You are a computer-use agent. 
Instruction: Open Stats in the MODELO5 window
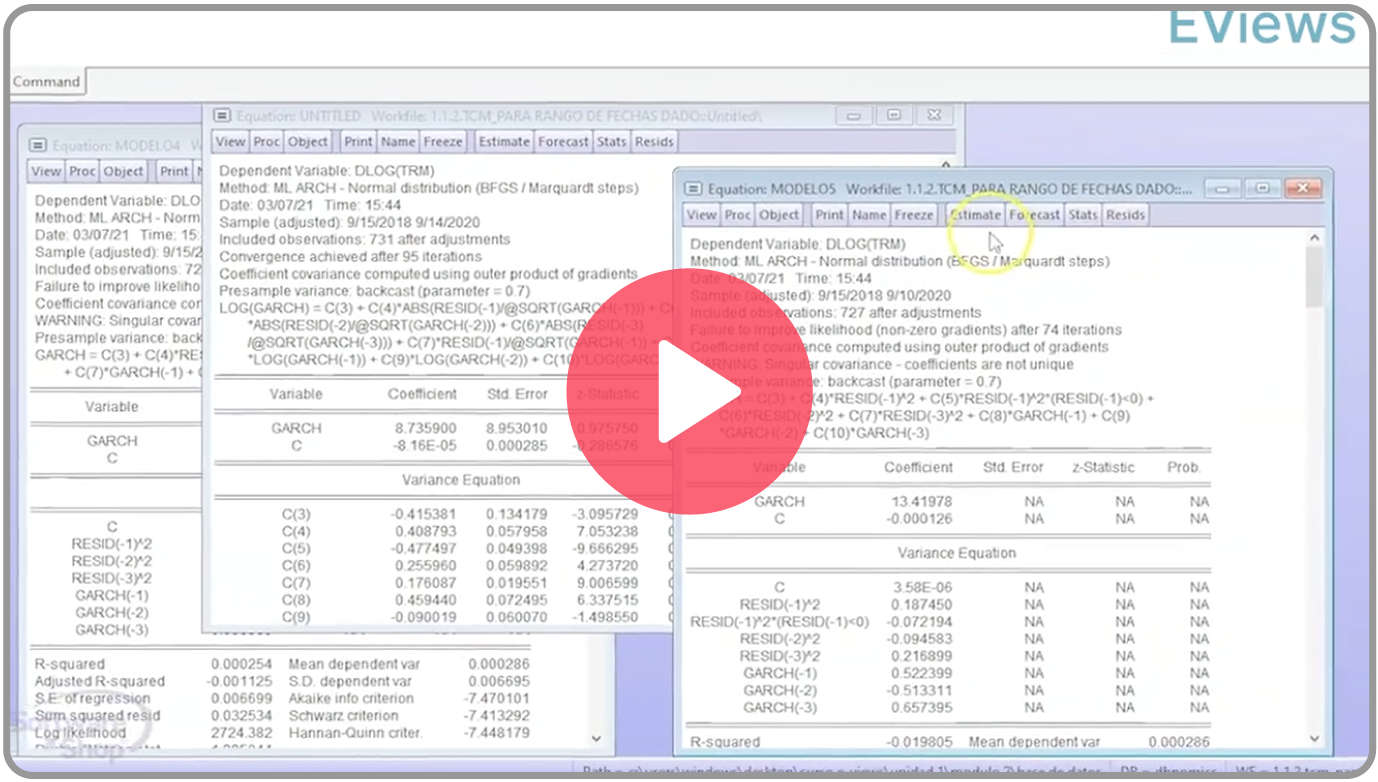tap(1082, 215)
